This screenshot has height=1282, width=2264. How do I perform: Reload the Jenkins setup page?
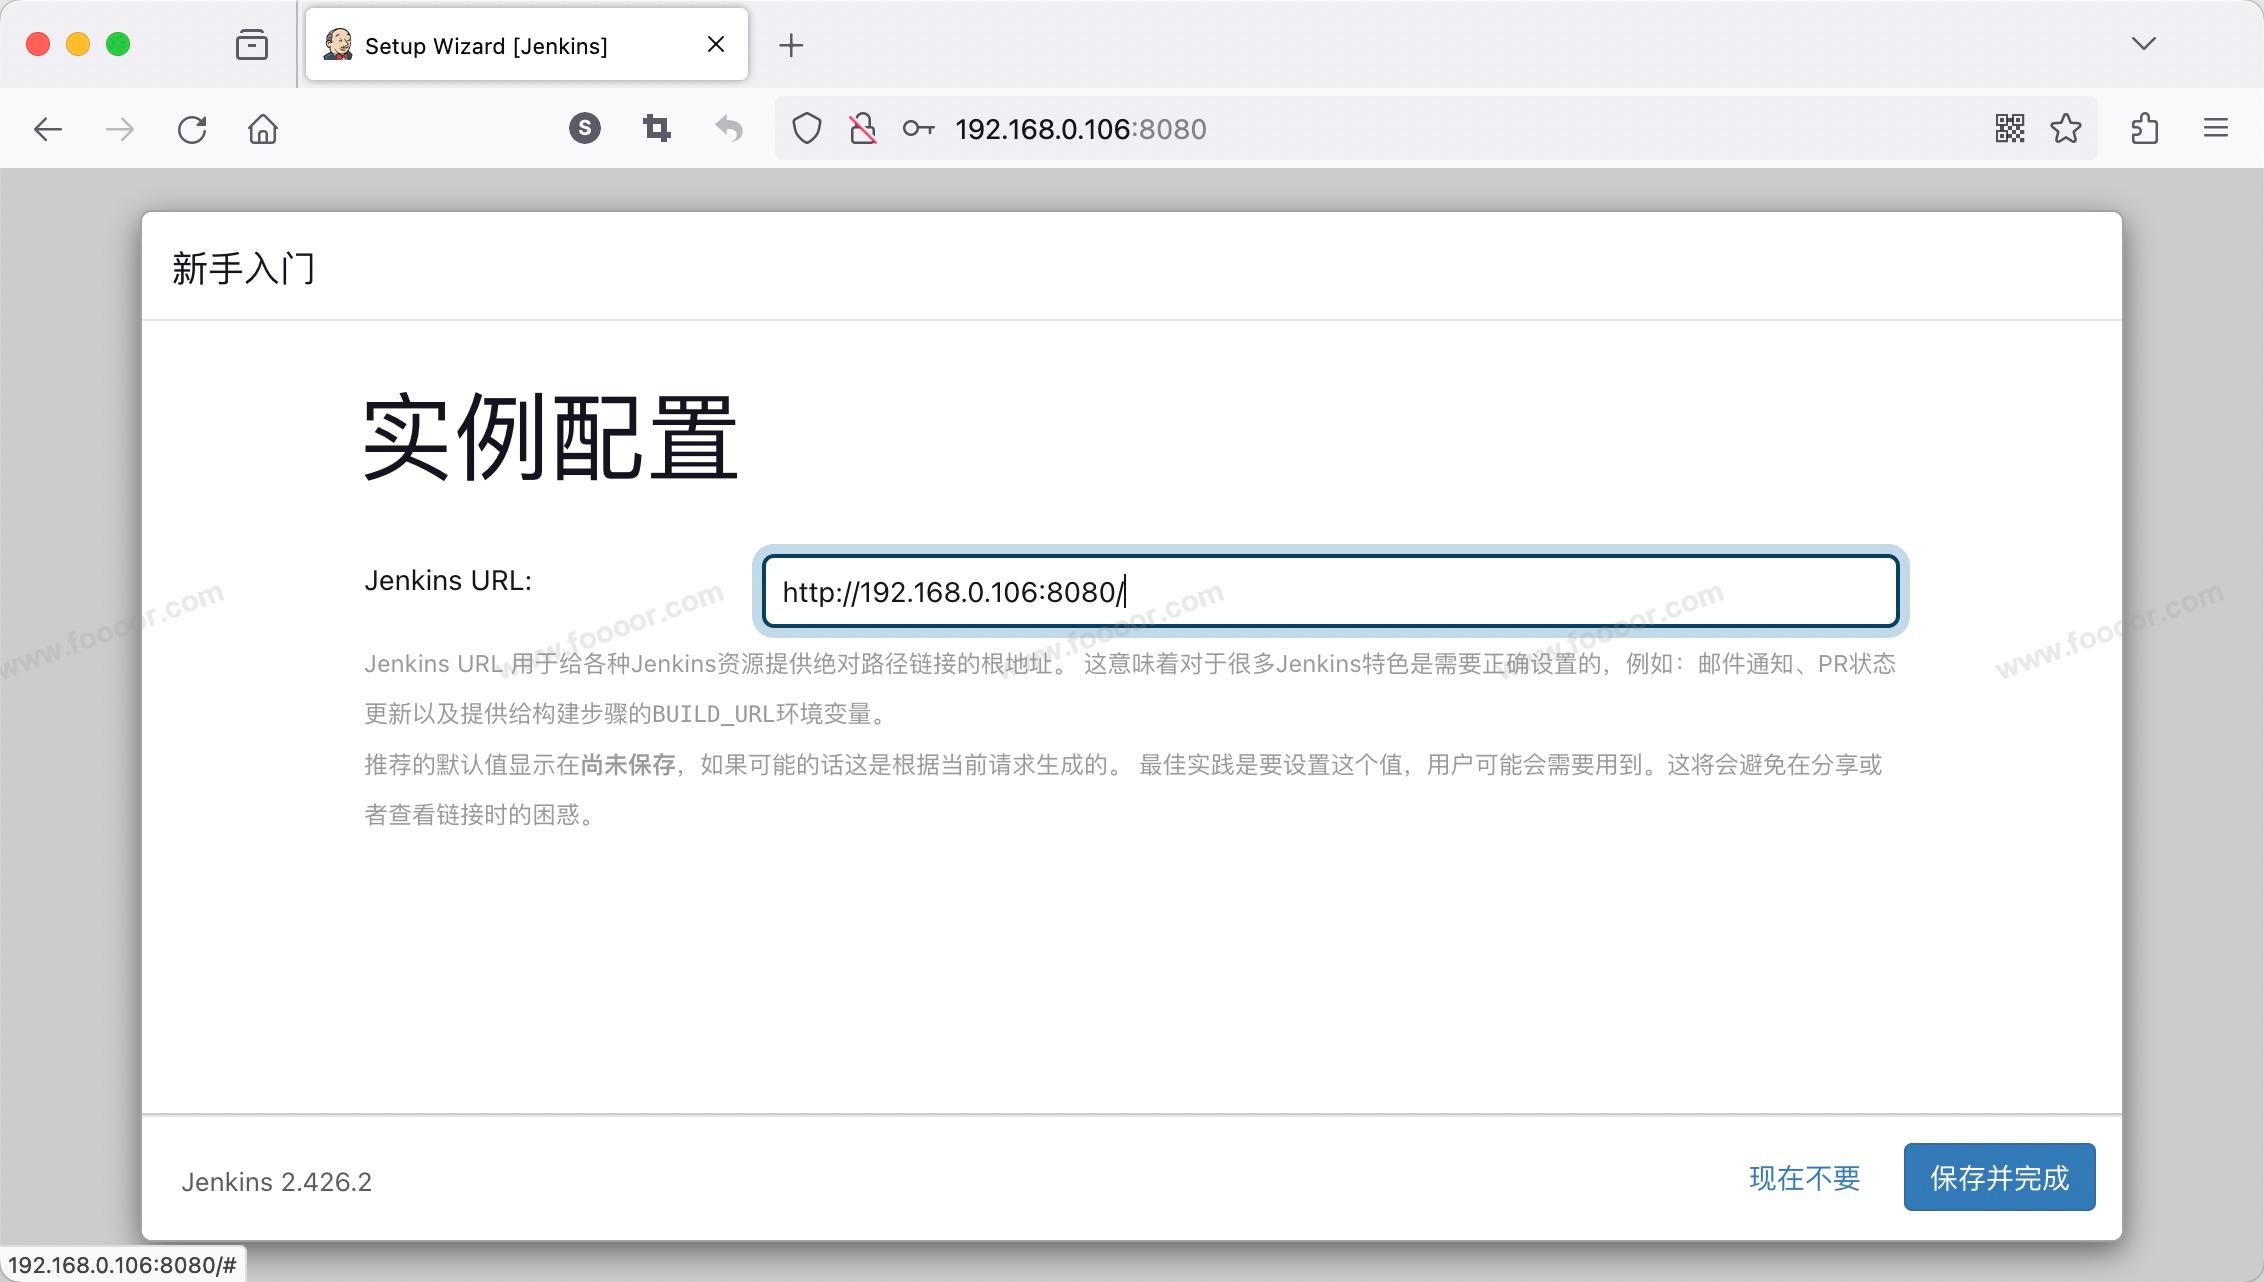[x=192, y=129]
